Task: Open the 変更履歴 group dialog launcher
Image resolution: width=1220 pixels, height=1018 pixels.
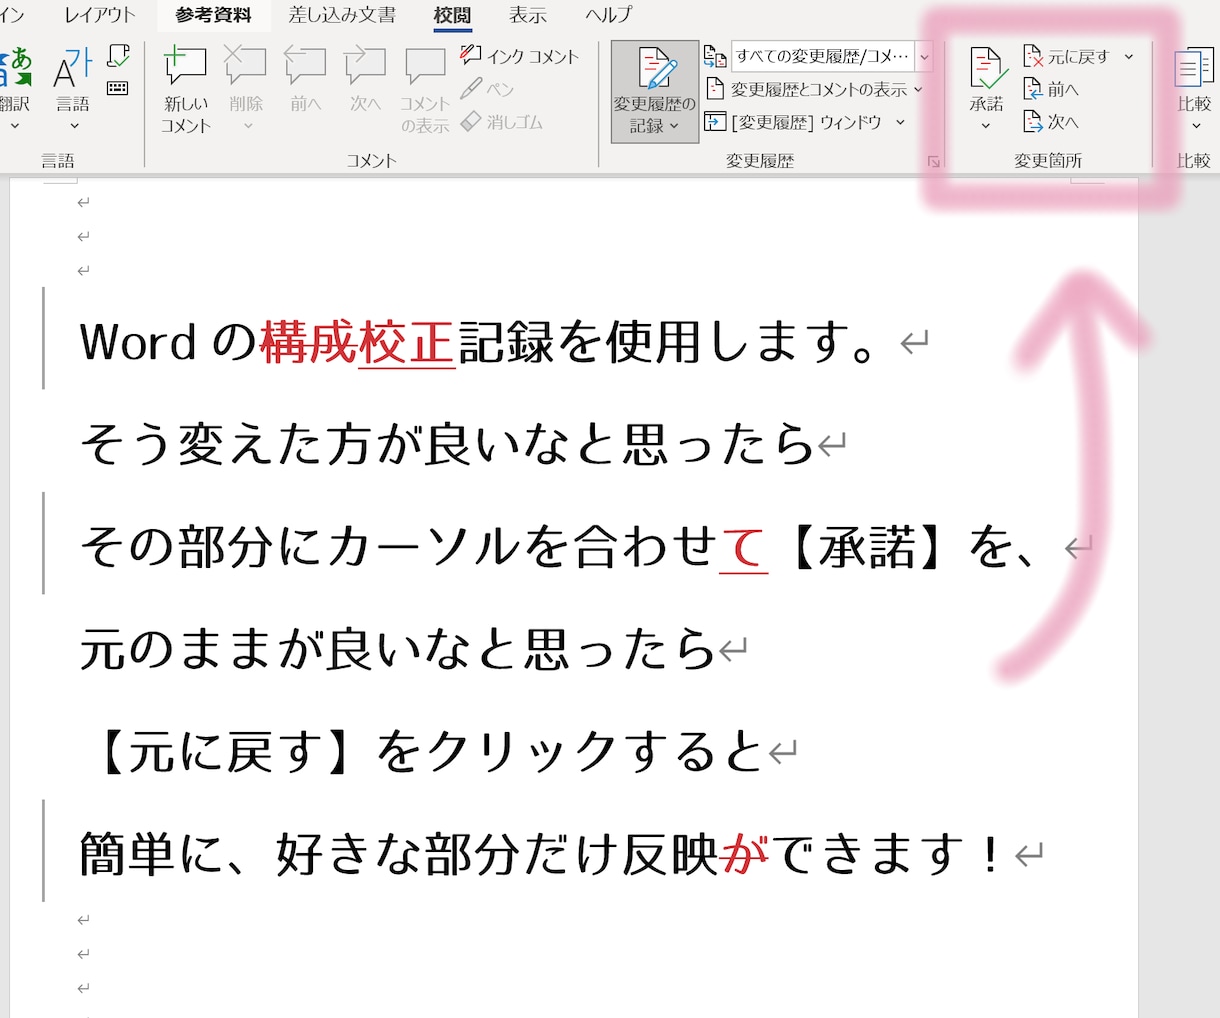Action: tap(934, 161)
